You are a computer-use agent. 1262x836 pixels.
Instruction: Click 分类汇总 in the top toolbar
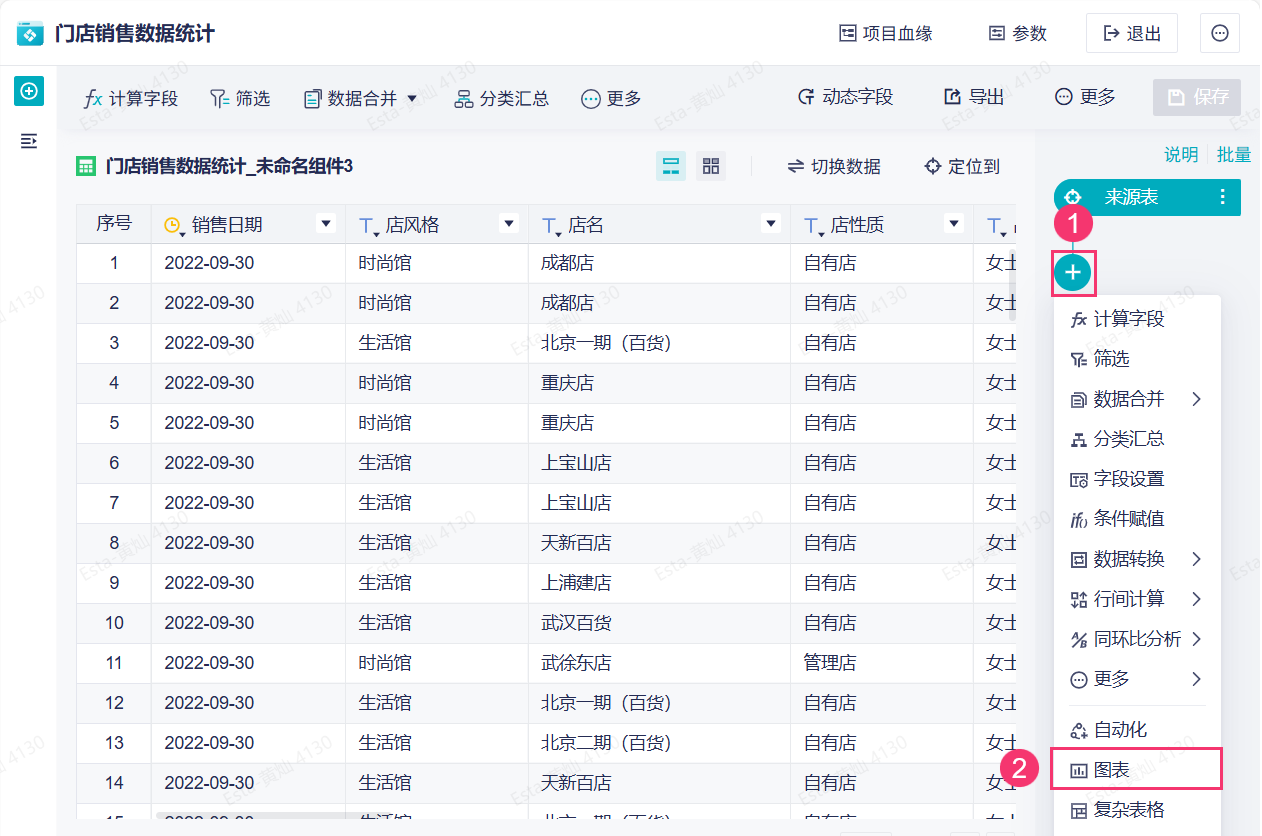tap(502, 98)
